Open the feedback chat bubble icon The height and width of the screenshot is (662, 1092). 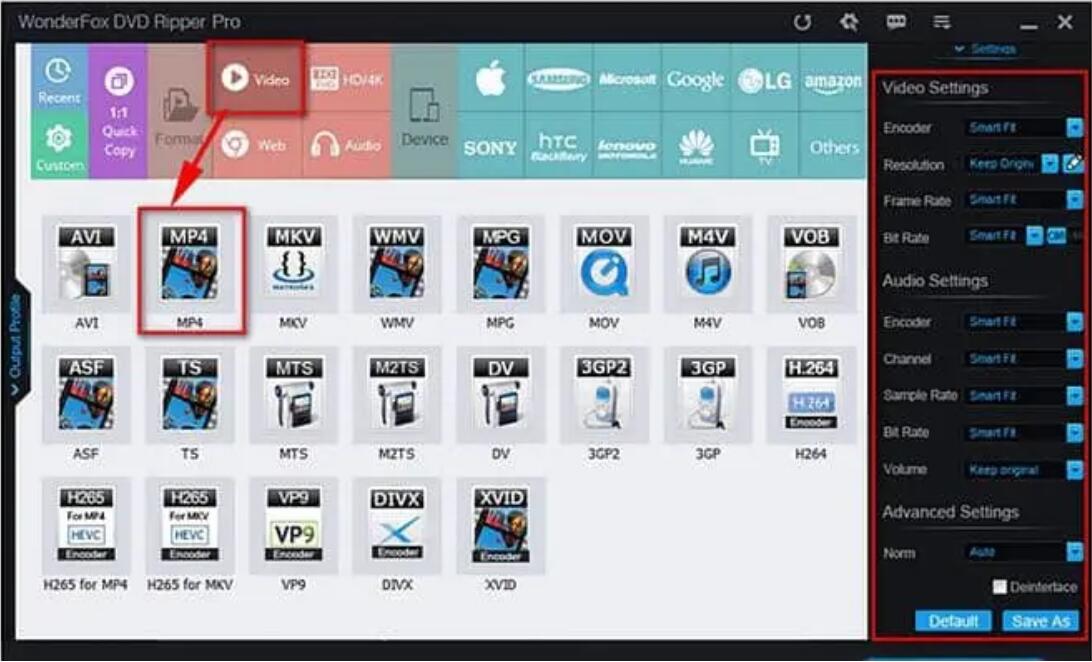[896, 22]
